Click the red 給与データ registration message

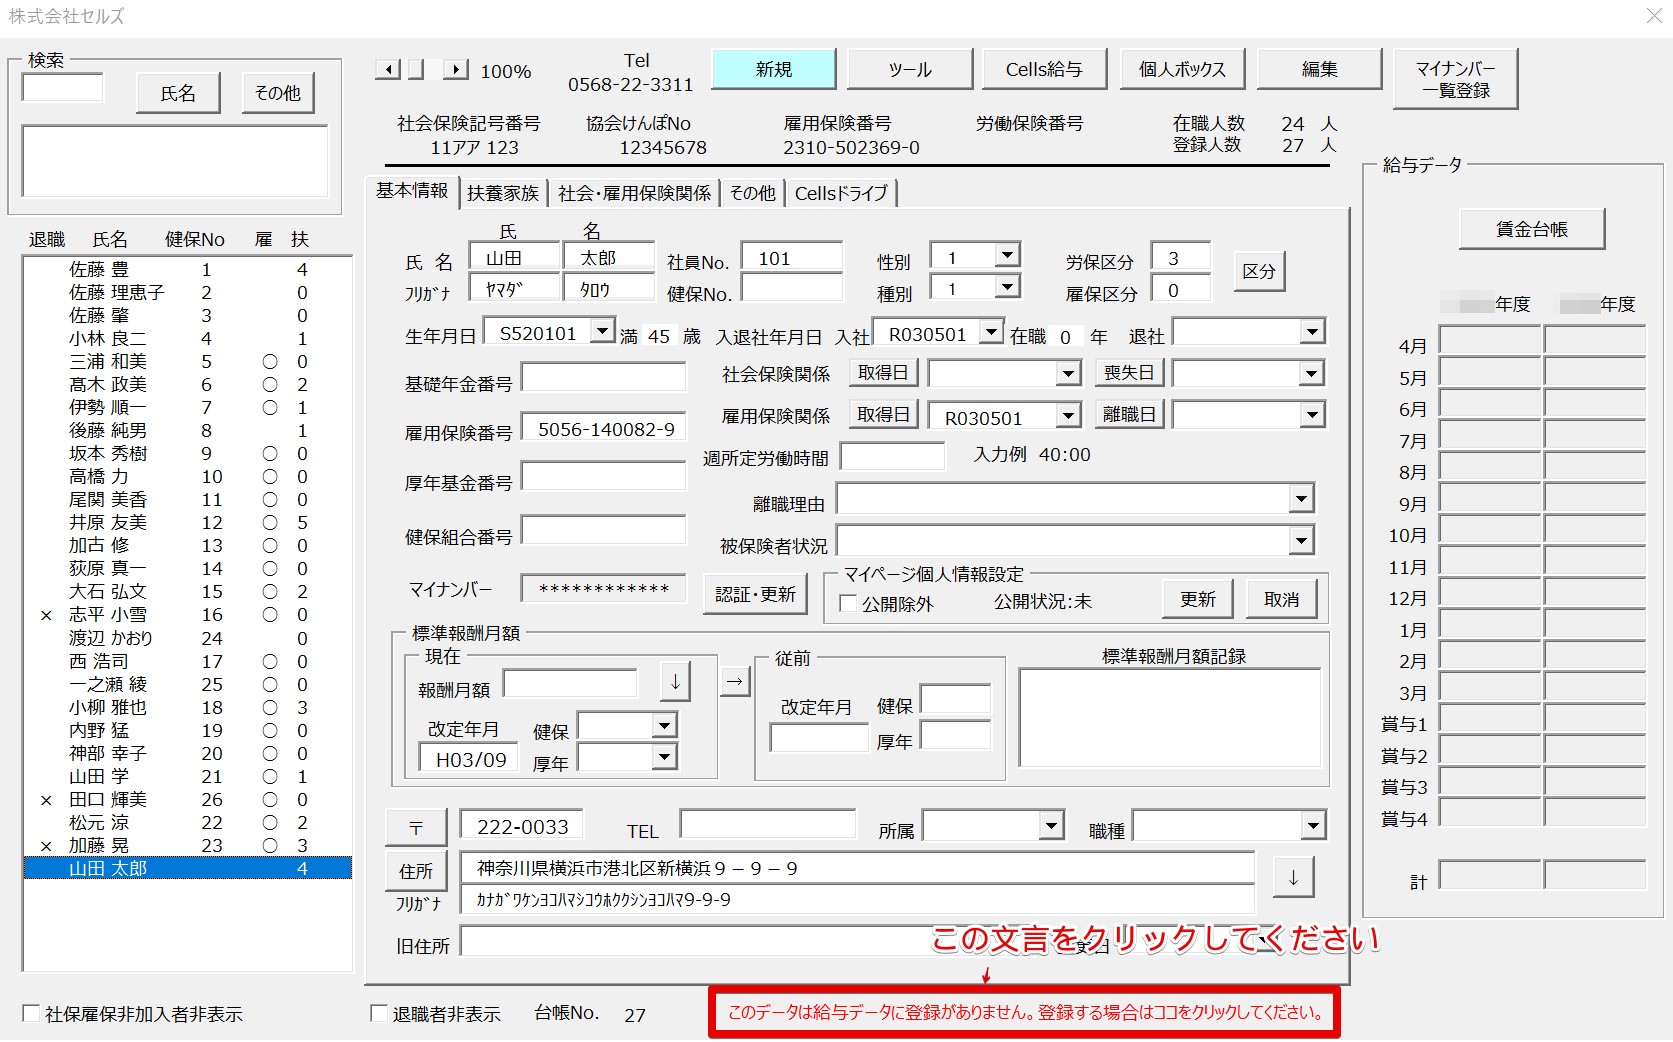(1024, 1012)
